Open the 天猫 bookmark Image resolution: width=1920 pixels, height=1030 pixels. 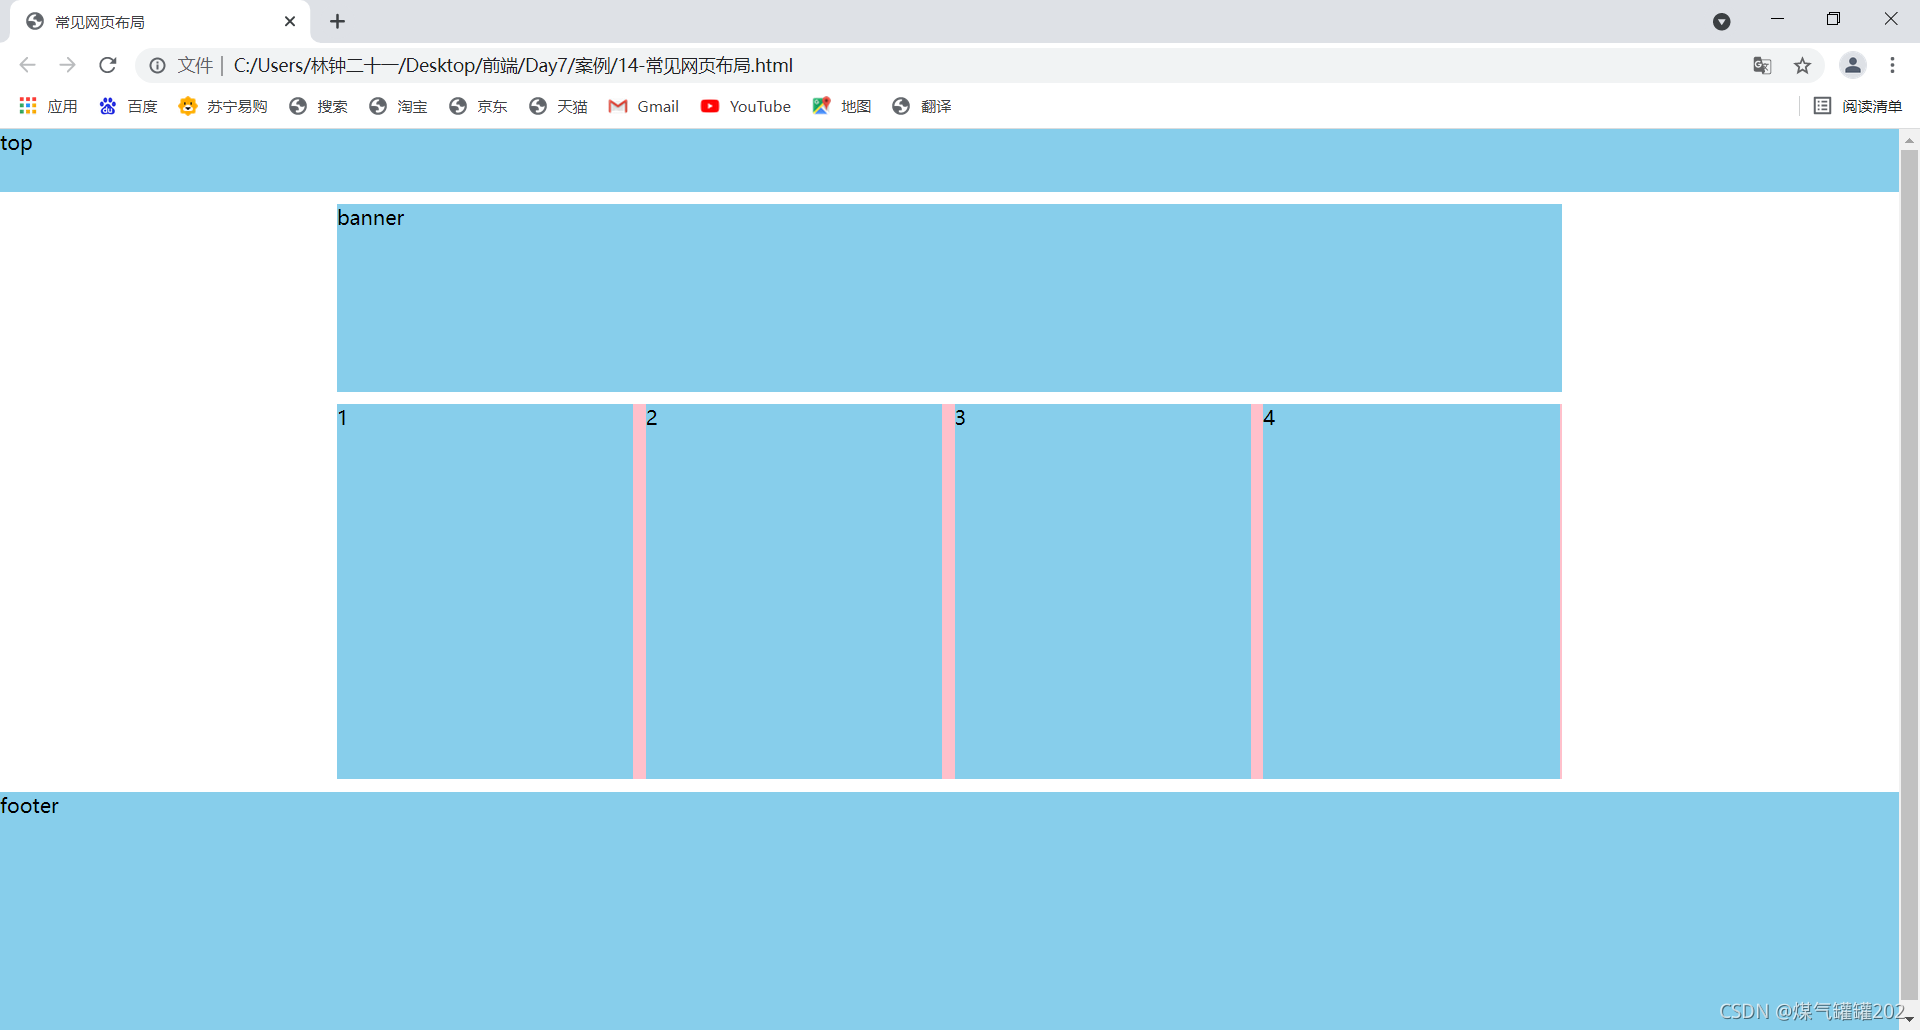coord(558,106)
